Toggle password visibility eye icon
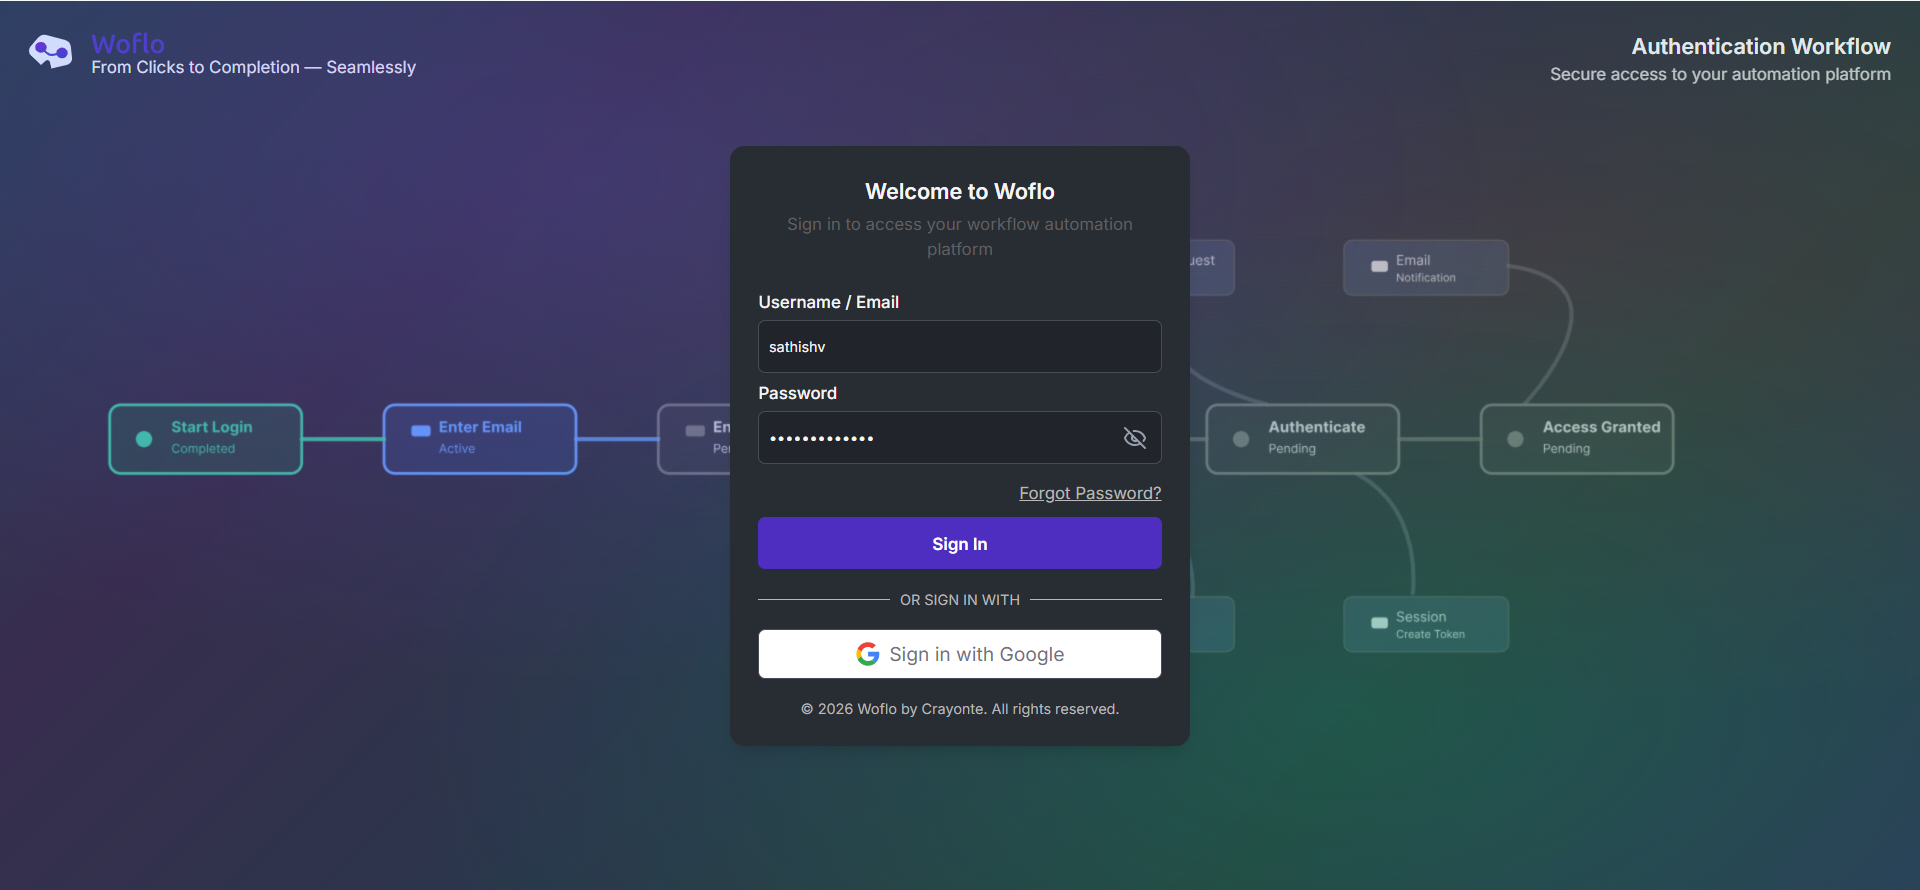Screen dimensions: 1920x890 coord(1135,438)
